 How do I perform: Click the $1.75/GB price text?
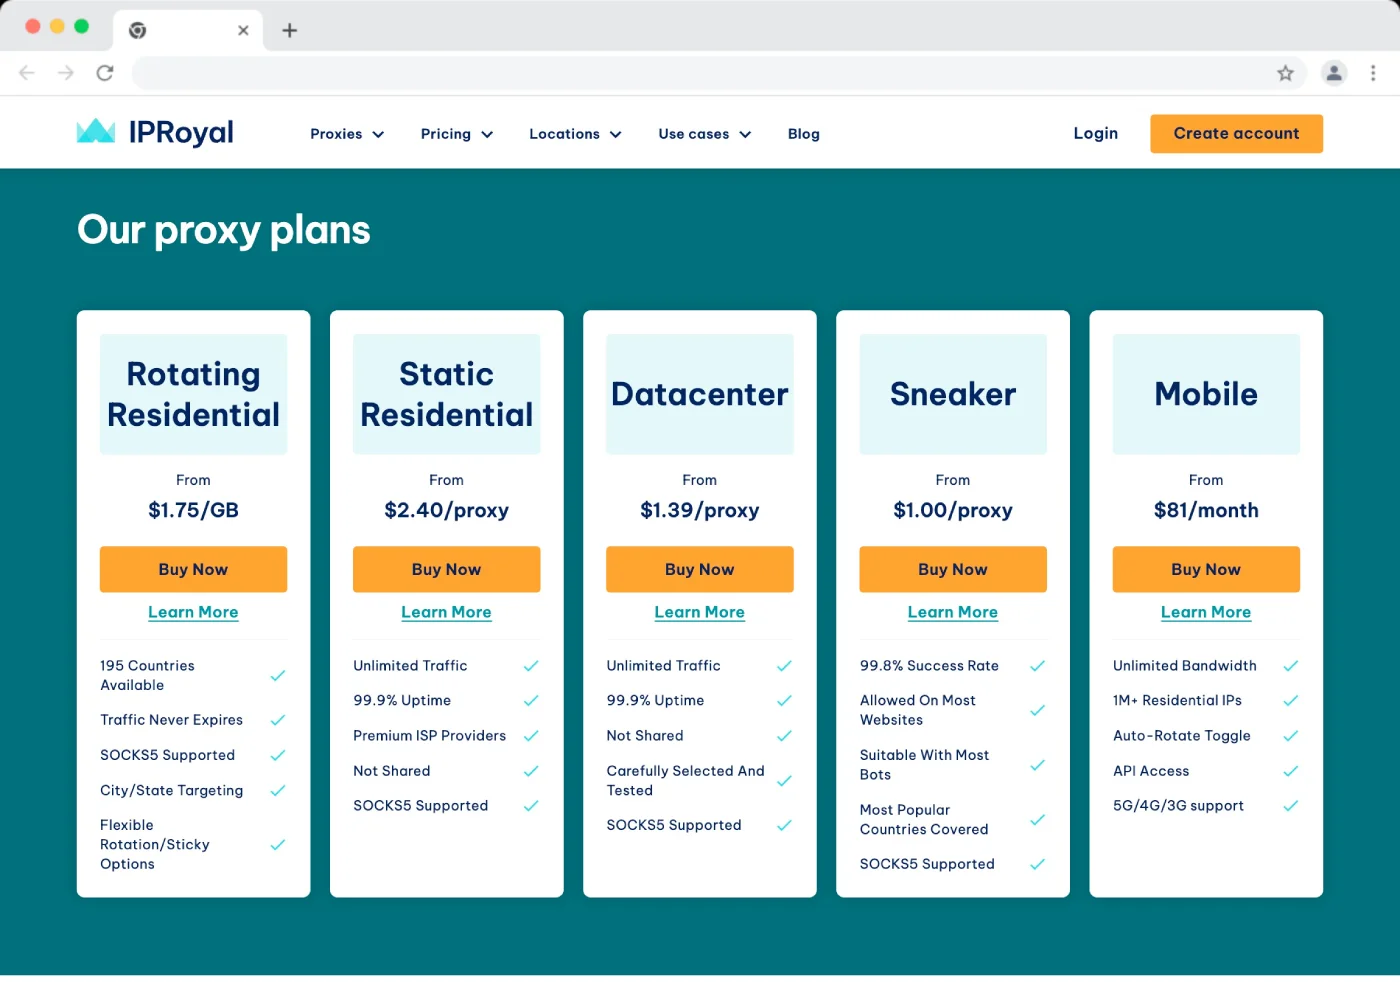(x=193, y=510)
